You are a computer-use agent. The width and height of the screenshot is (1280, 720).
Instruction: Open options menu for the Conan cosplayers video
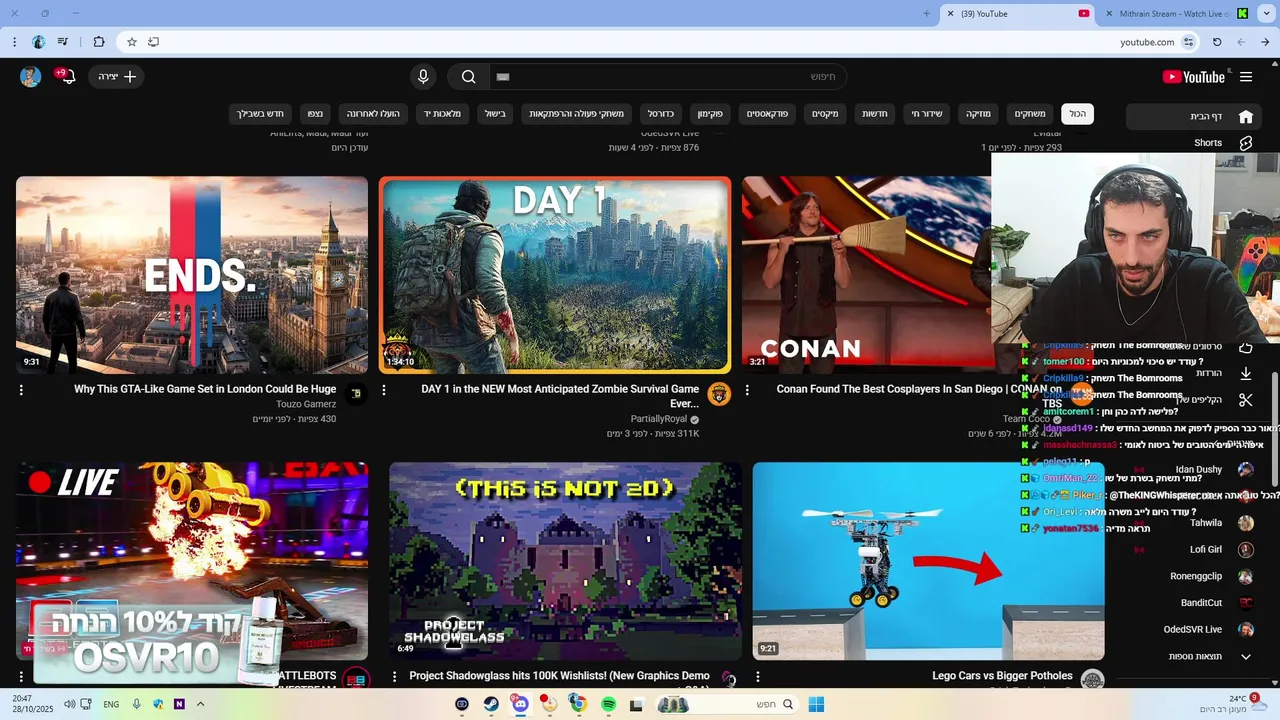tap(747, 390)
